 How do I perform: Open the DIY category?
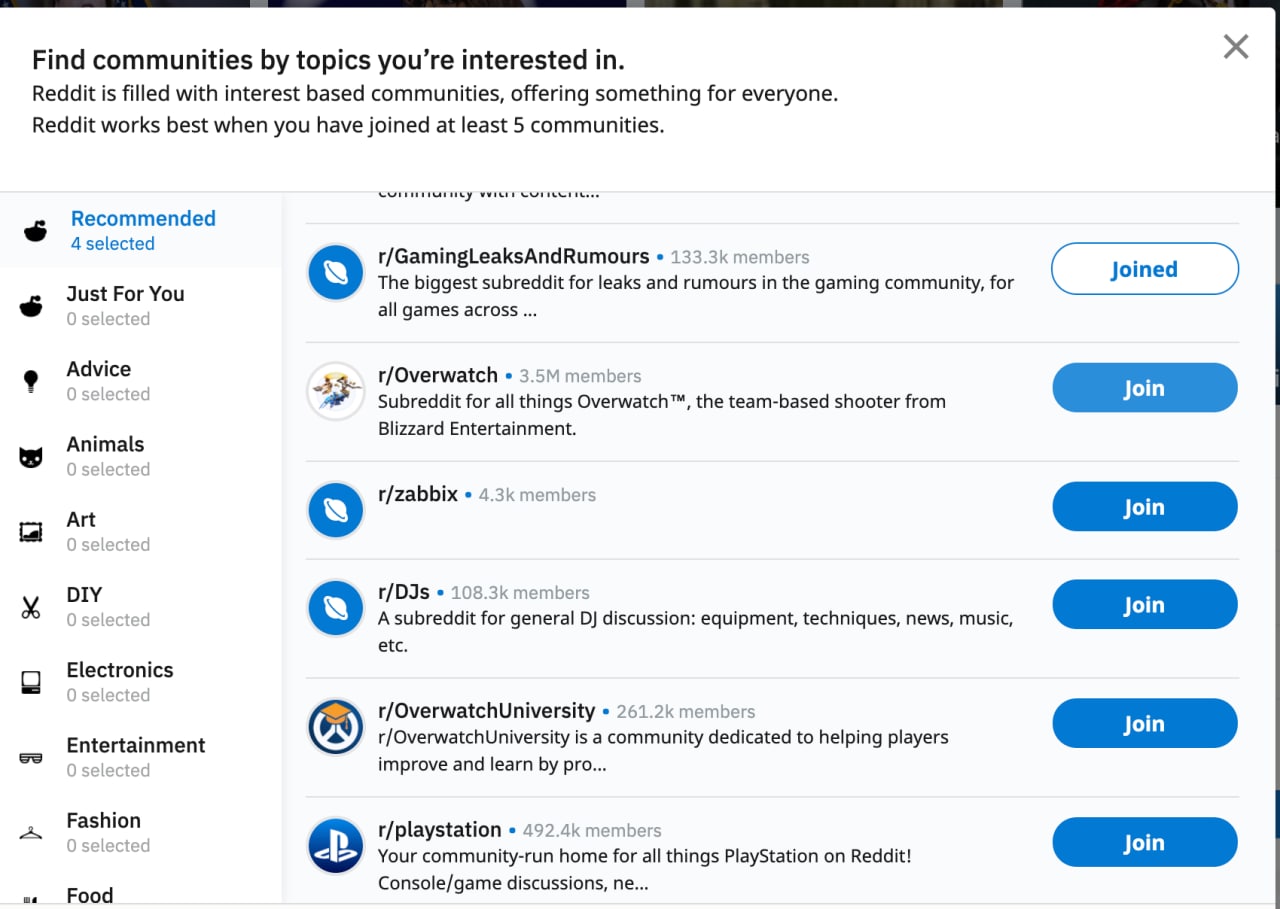[141, 607]
